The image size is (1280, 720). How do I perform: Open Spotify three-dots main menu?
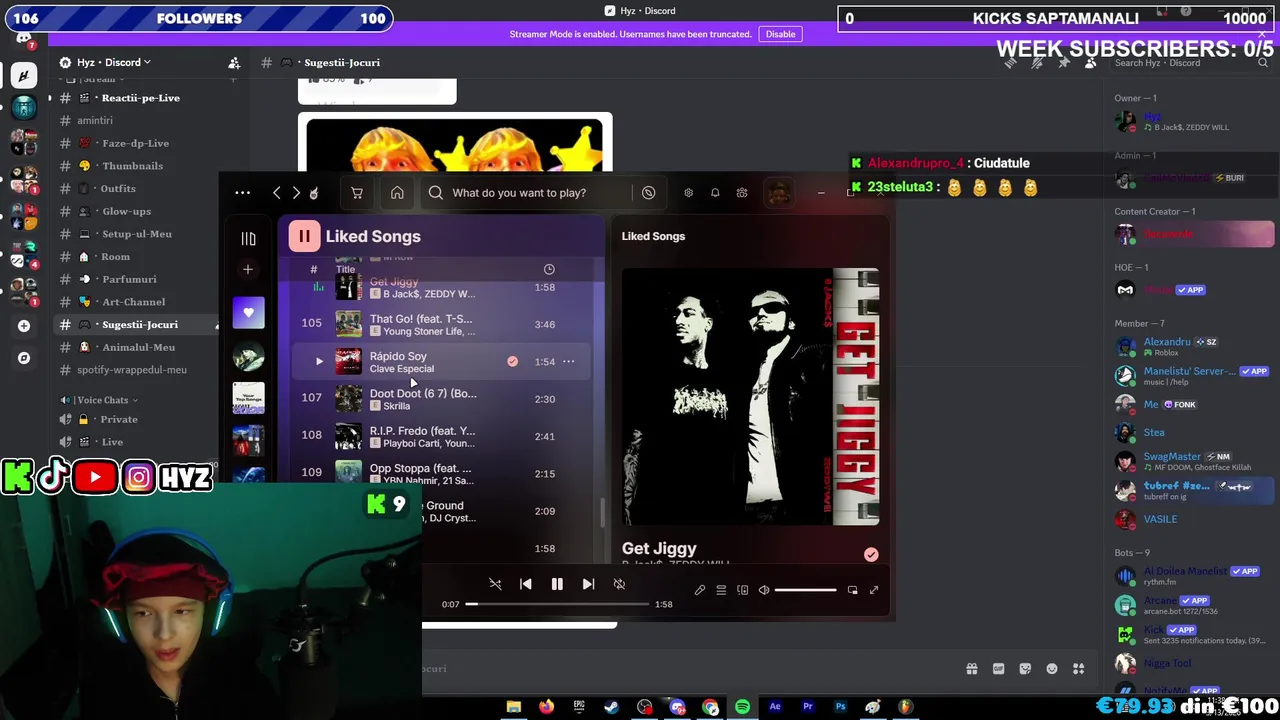tap(242, 193)
